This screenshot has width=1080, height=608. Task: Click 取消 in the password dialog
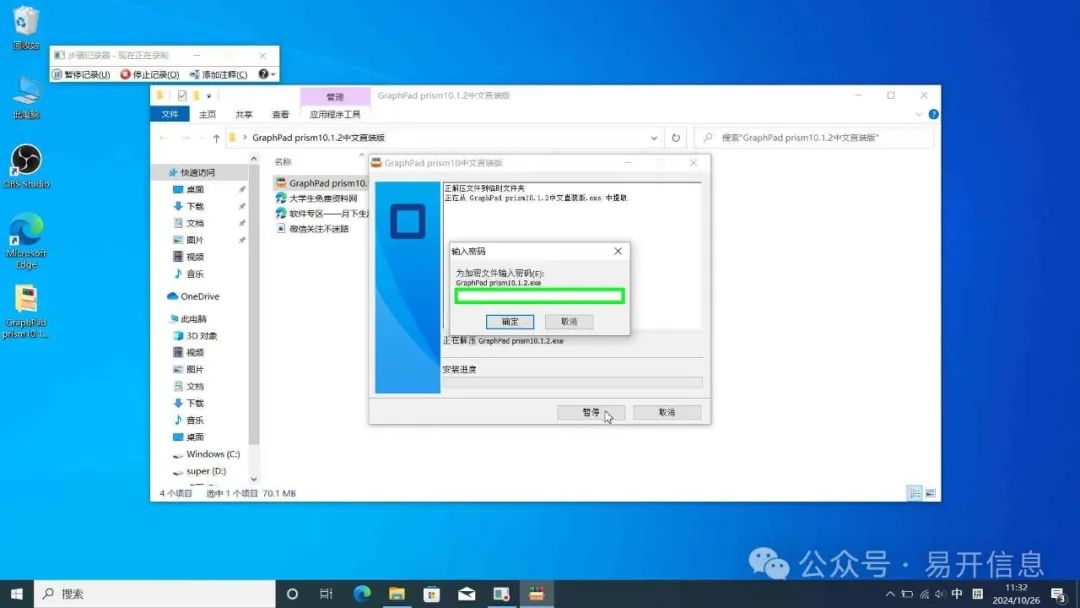click(569, 322)
